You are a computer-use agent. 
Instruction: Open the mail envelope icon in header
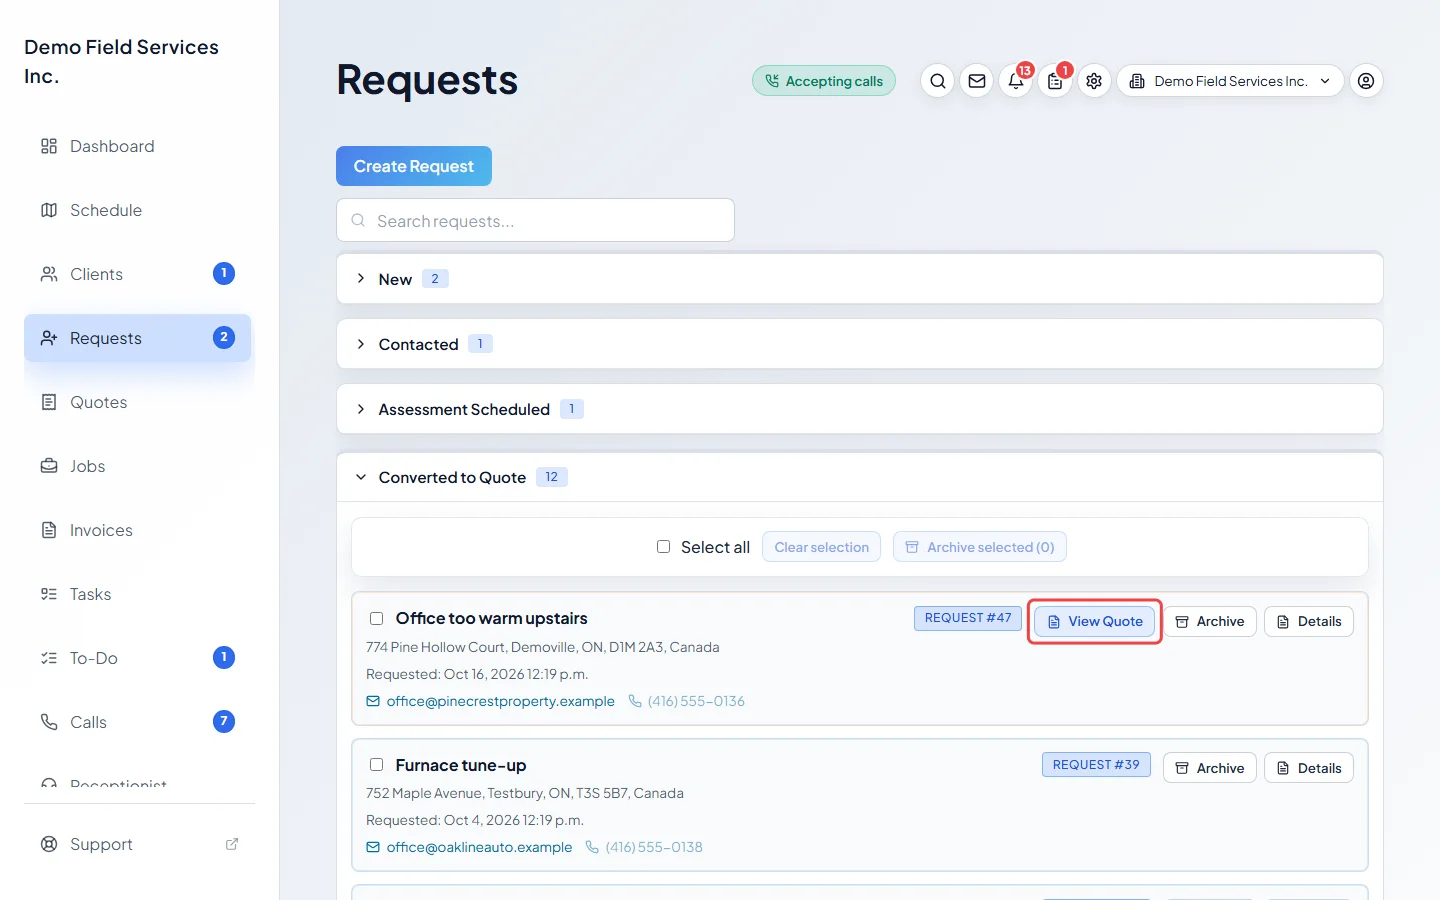coord(977,81)
